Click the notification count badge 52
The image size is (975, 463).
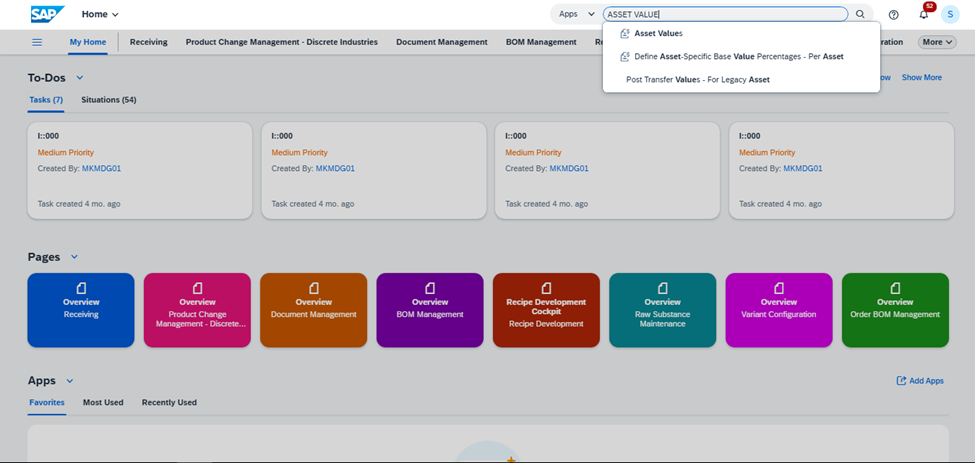[x=930, y=6]
